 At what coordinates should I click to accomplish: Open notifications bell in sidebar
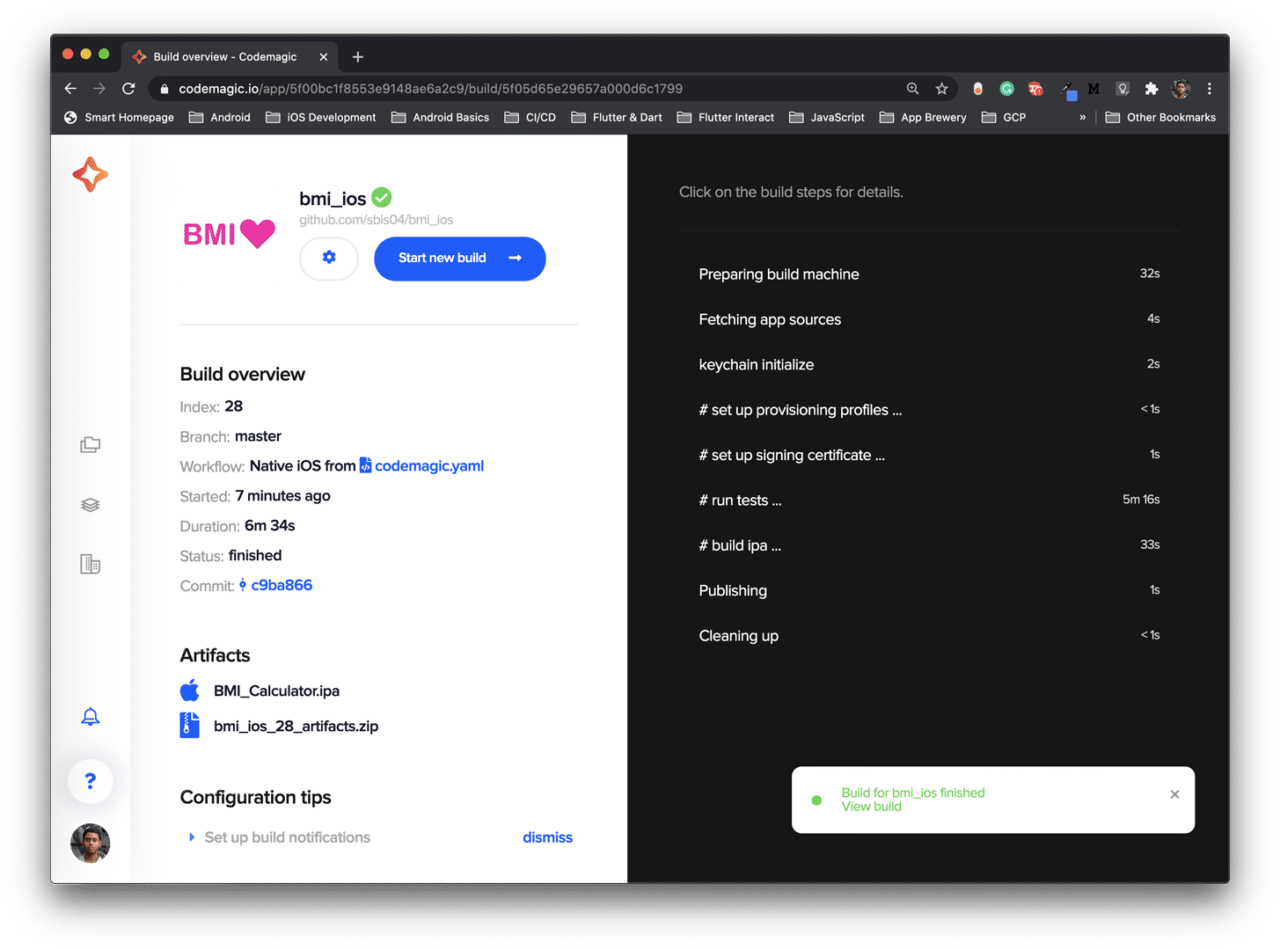click(x=90, y=716)
